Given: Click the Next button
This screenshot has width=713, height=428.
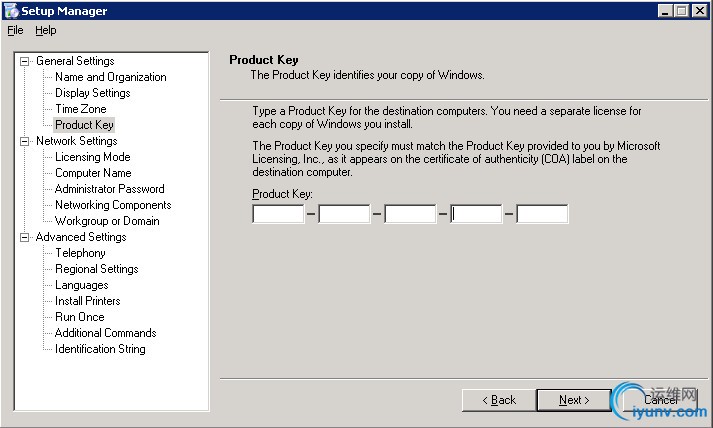Looking at the screenshot, I should click(x=574, y=400).
